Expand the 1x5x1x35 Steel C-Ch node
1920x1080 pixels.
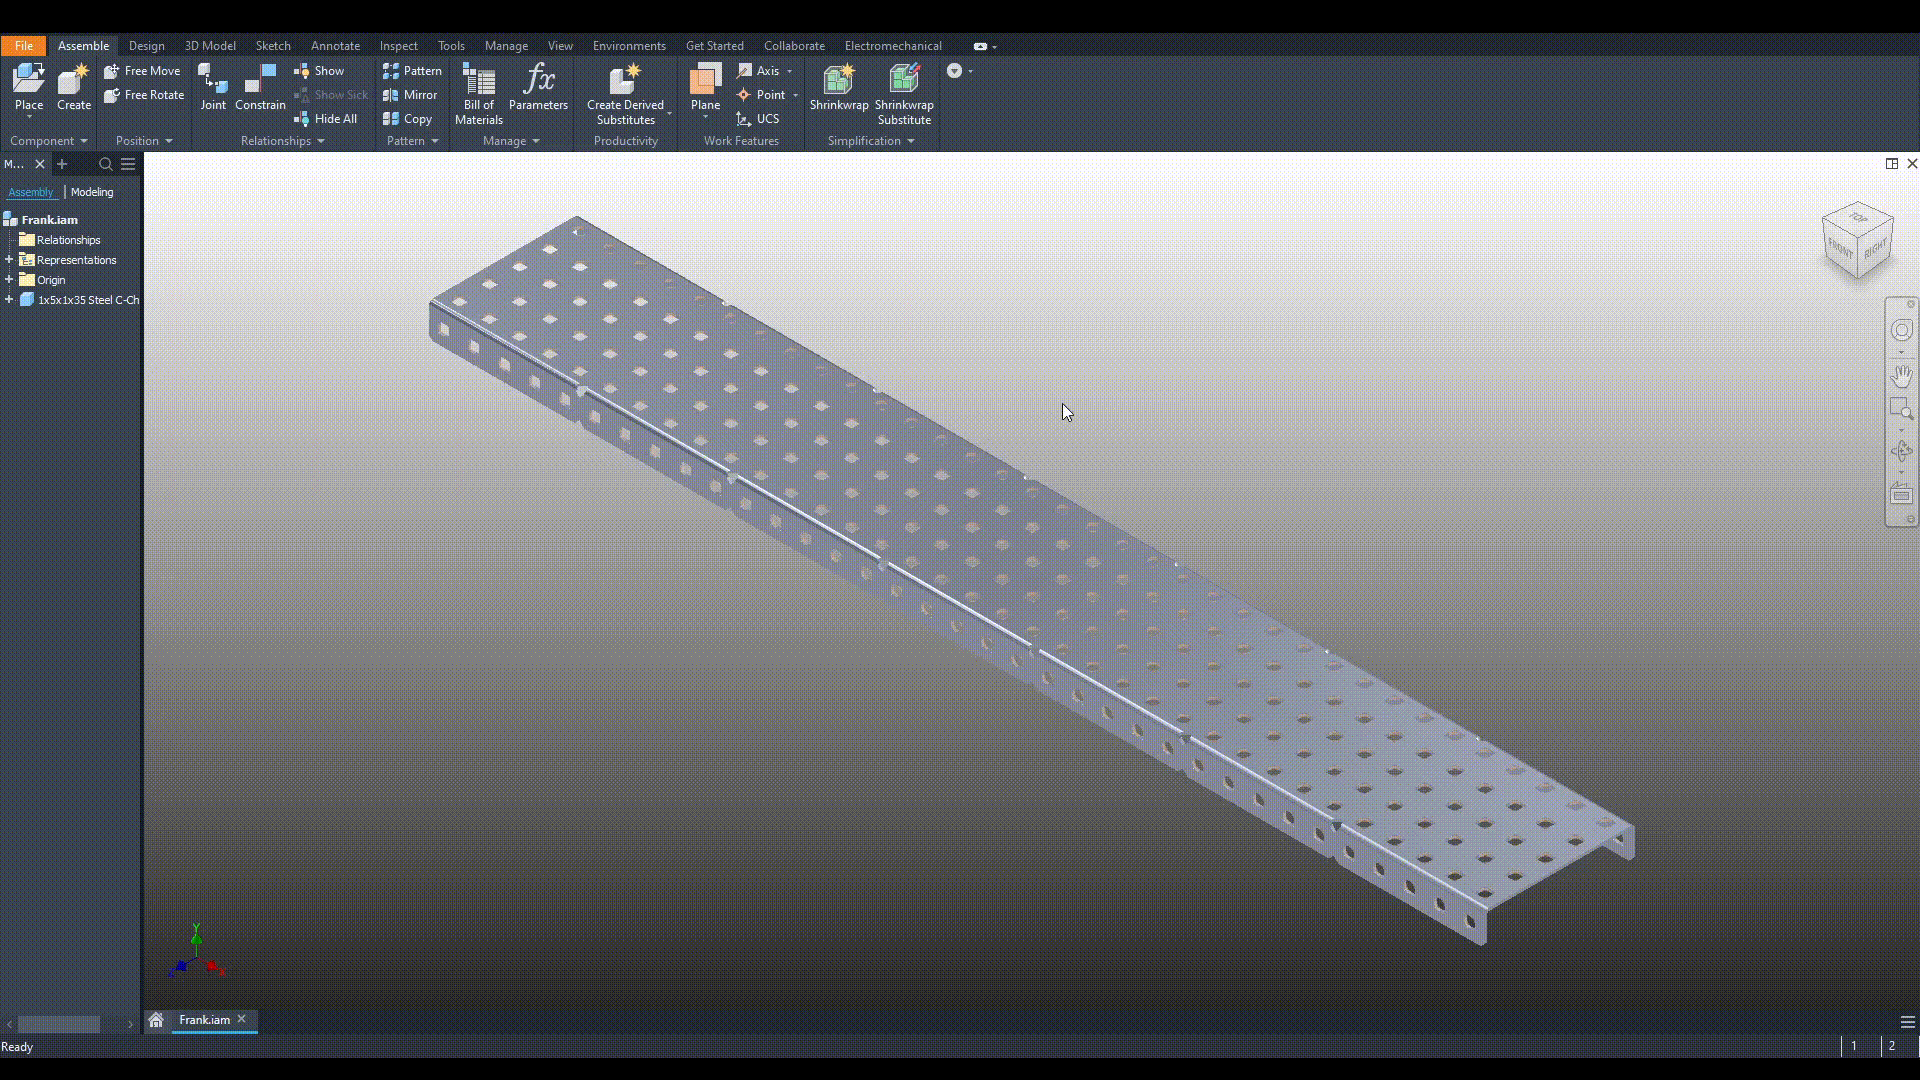pos(9,300)
